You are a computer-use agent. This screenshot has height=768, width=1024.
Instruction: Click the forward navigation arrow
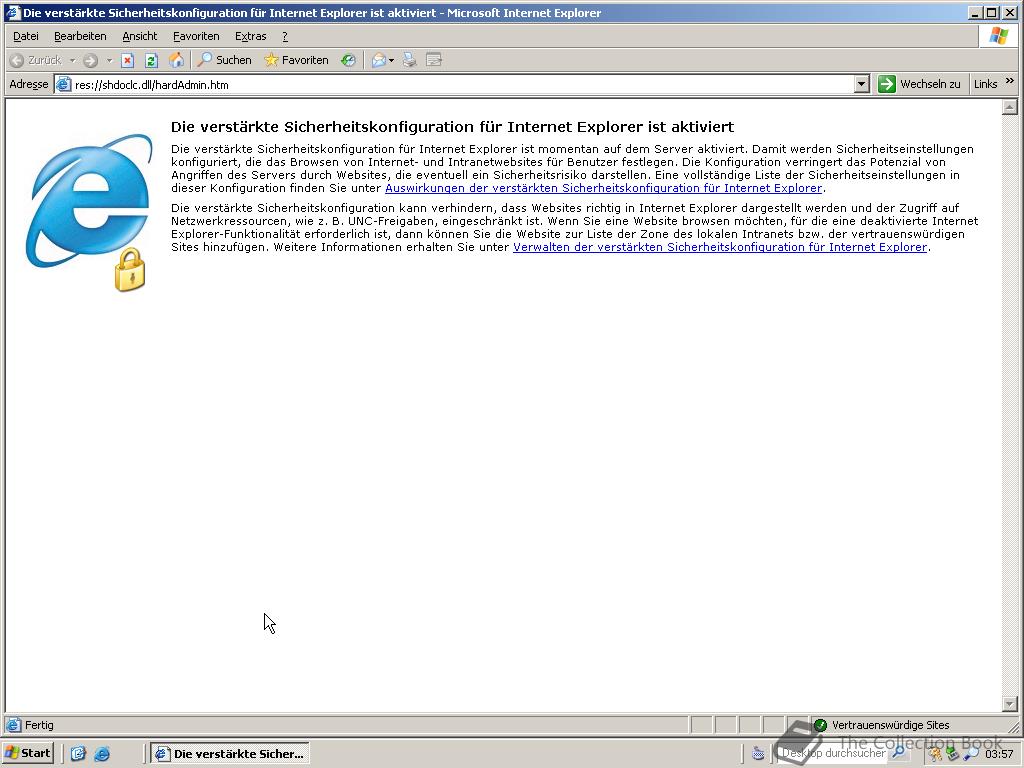point(91,61)
